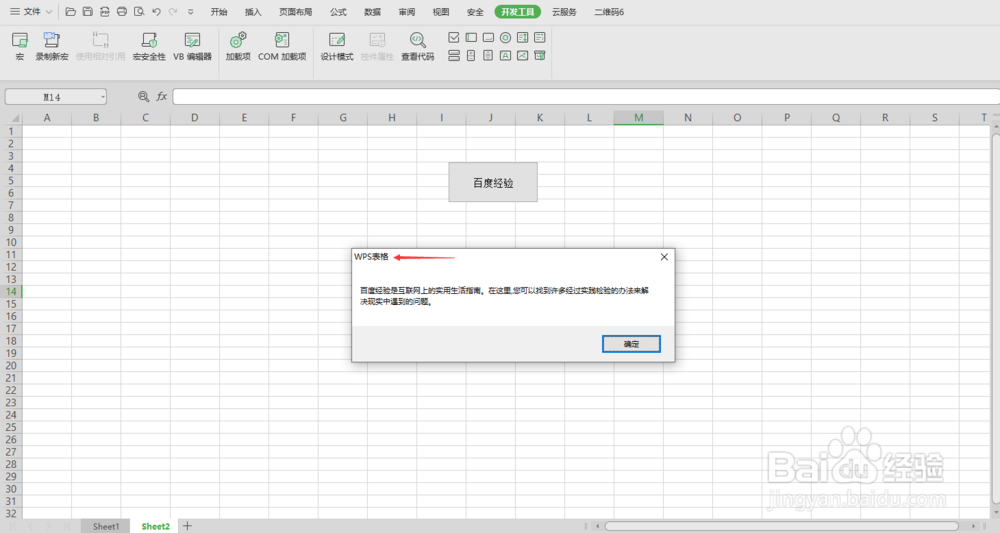Click the open file folder icon
The width and height of the screenshot is (1000, 533).
click(x=71, y=11)
